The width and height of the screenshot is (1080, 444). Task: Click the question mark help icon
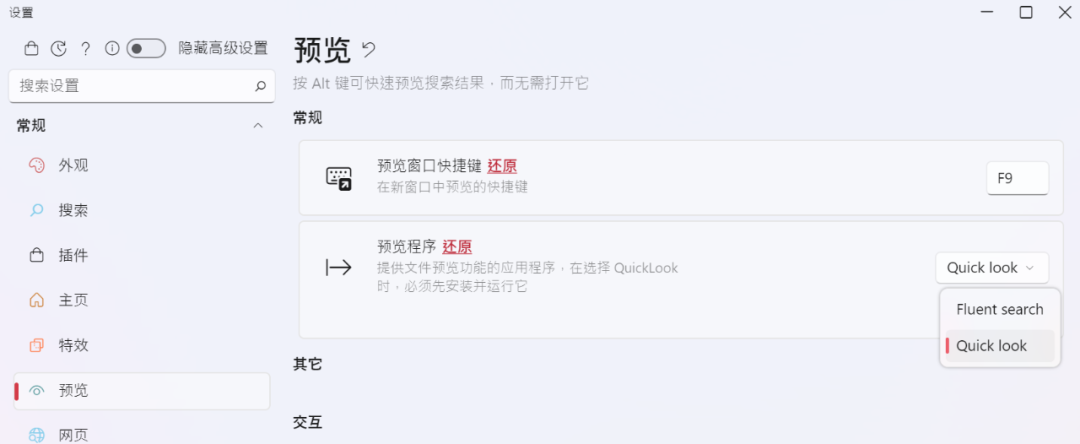tap(85, 48)
